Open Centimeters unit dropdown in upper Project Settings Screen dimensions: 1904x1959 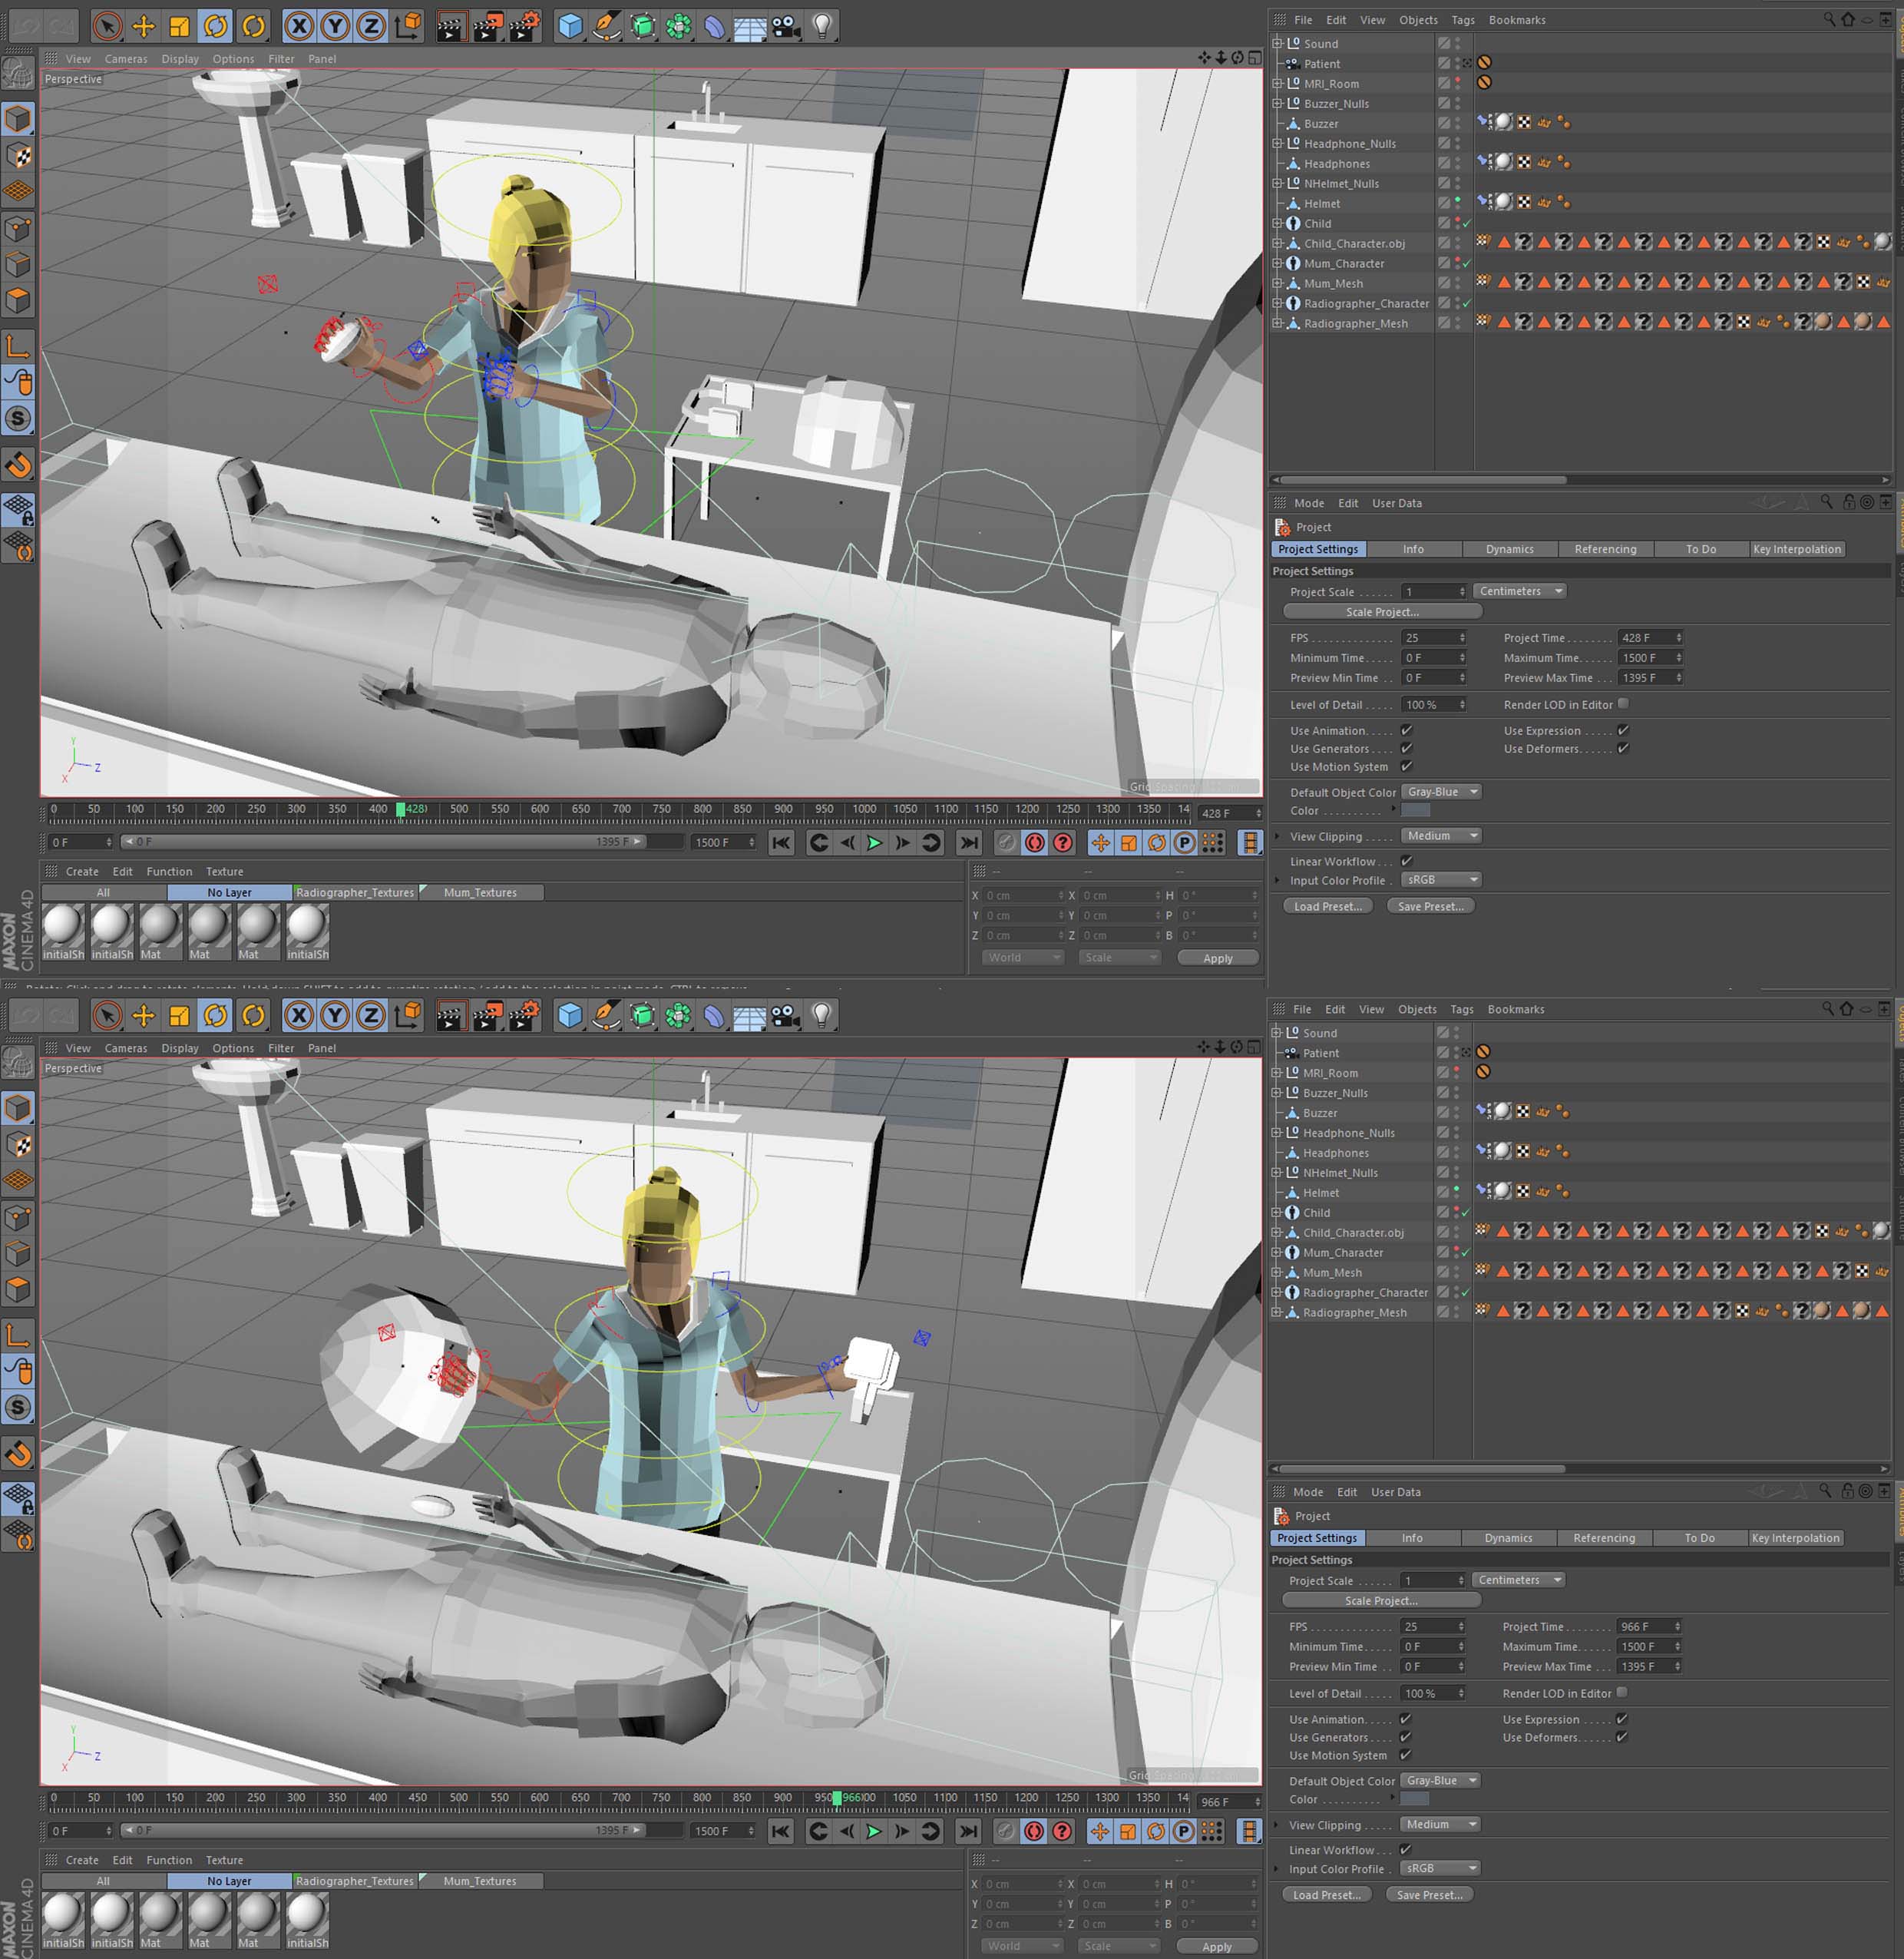[x=1519, y=591]
